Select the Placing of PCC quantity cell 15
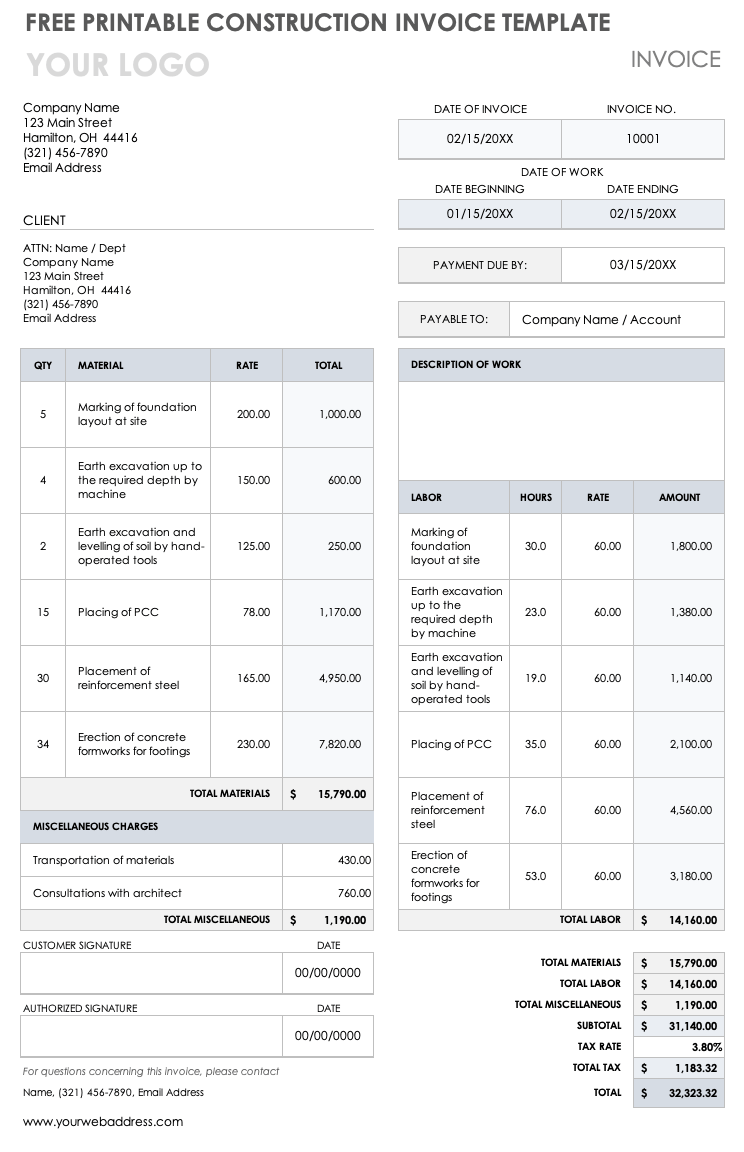Image resolution: width=744 pixels, height=1152 pixels. point(43,612)
